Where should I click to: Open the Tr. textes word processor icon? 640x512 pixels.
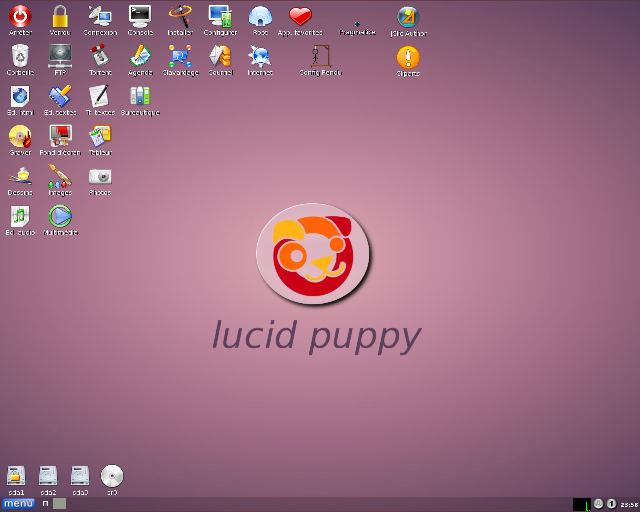tap(100, 96)
